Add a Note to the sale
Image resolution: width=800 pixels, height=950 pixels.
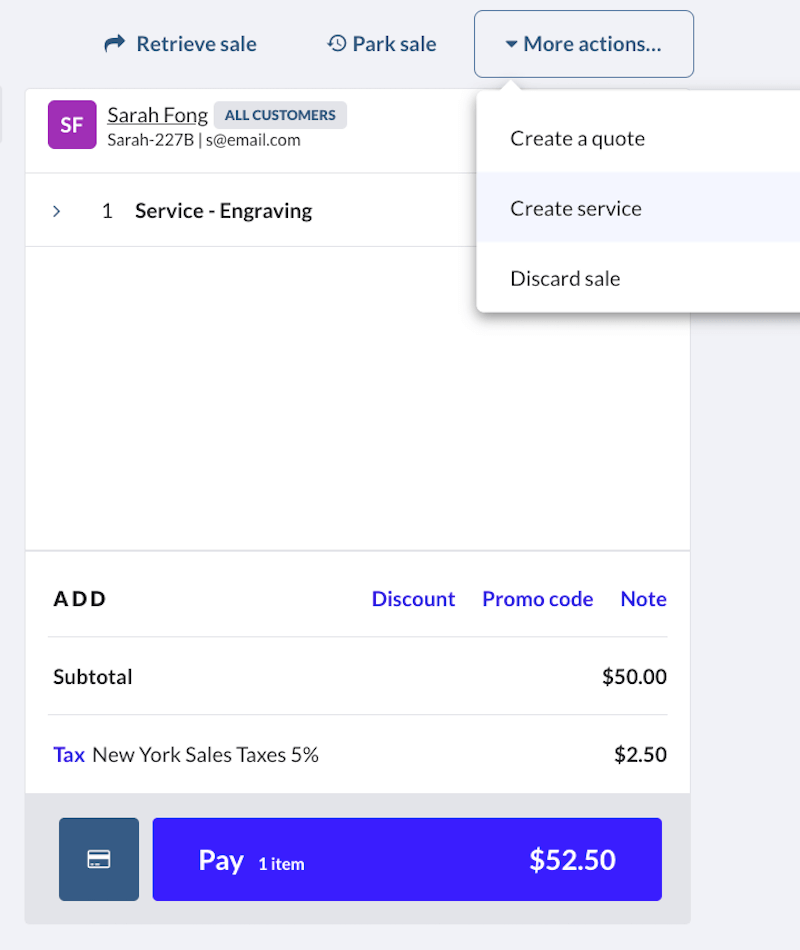[643, 598]
